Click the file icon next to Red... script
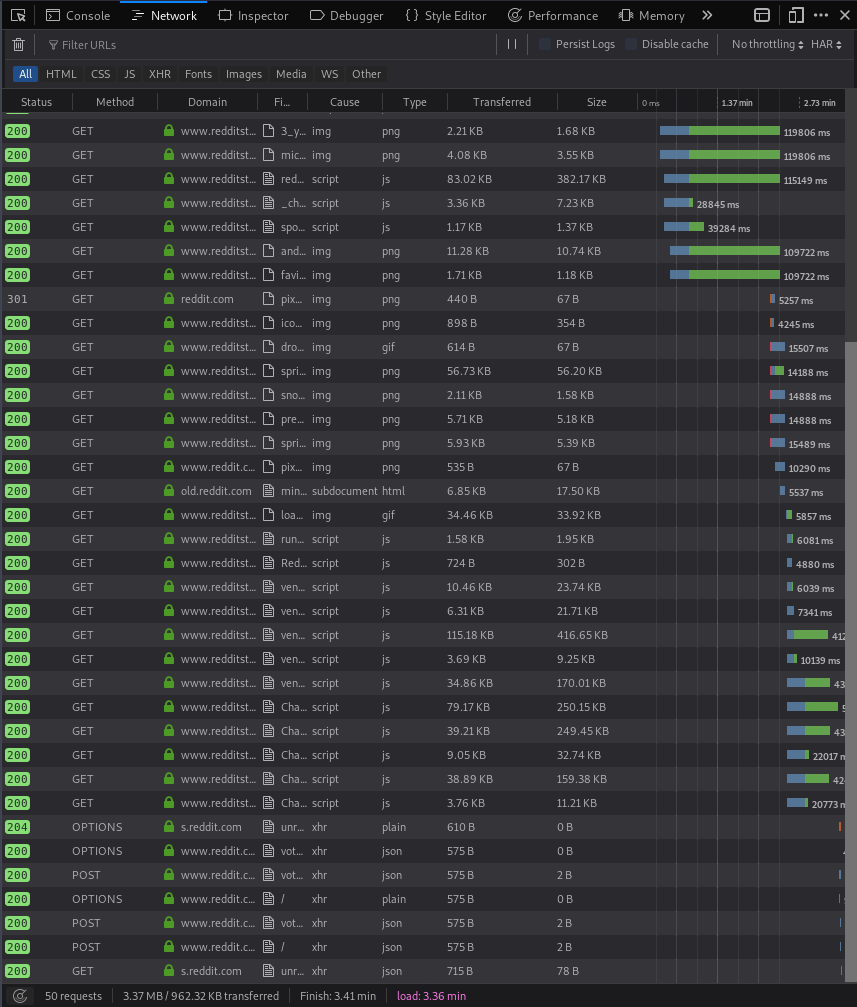 269,563
